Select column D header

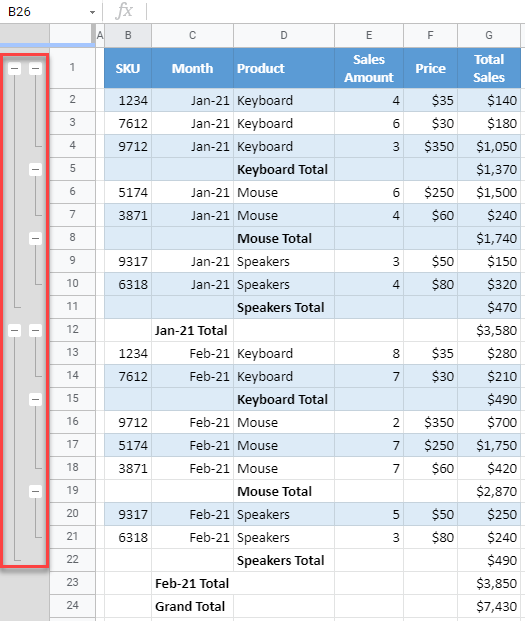(x=284, y=36)
